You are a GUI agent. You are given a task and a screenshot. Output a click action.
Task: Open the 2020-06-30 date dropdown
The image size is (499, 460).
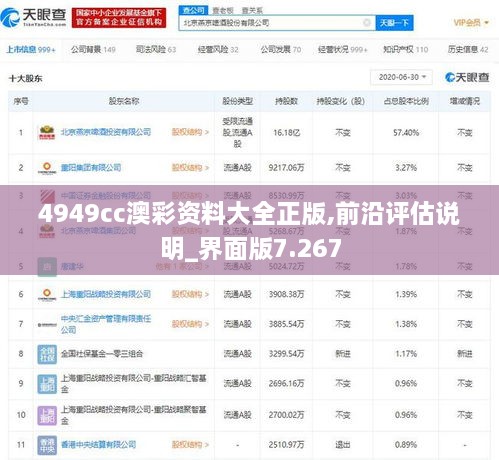[401, 77]
